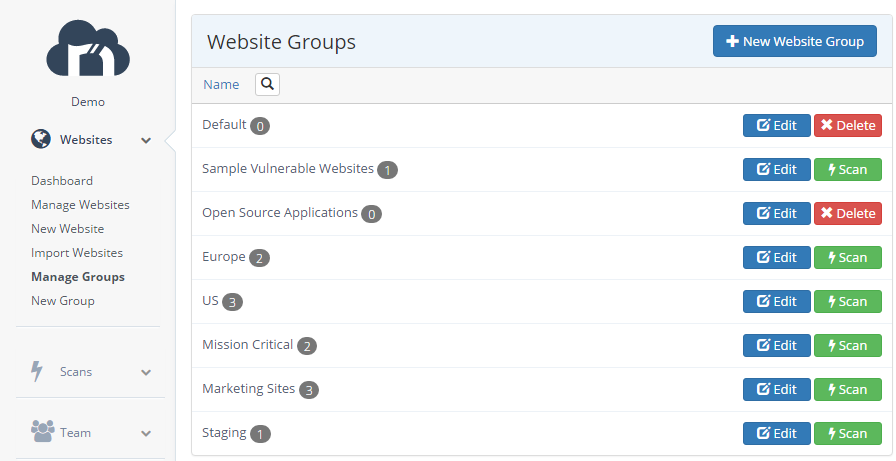Click count badge next to Mission Critical
Viewport: 896px width, 461px height.
[307, 346]
